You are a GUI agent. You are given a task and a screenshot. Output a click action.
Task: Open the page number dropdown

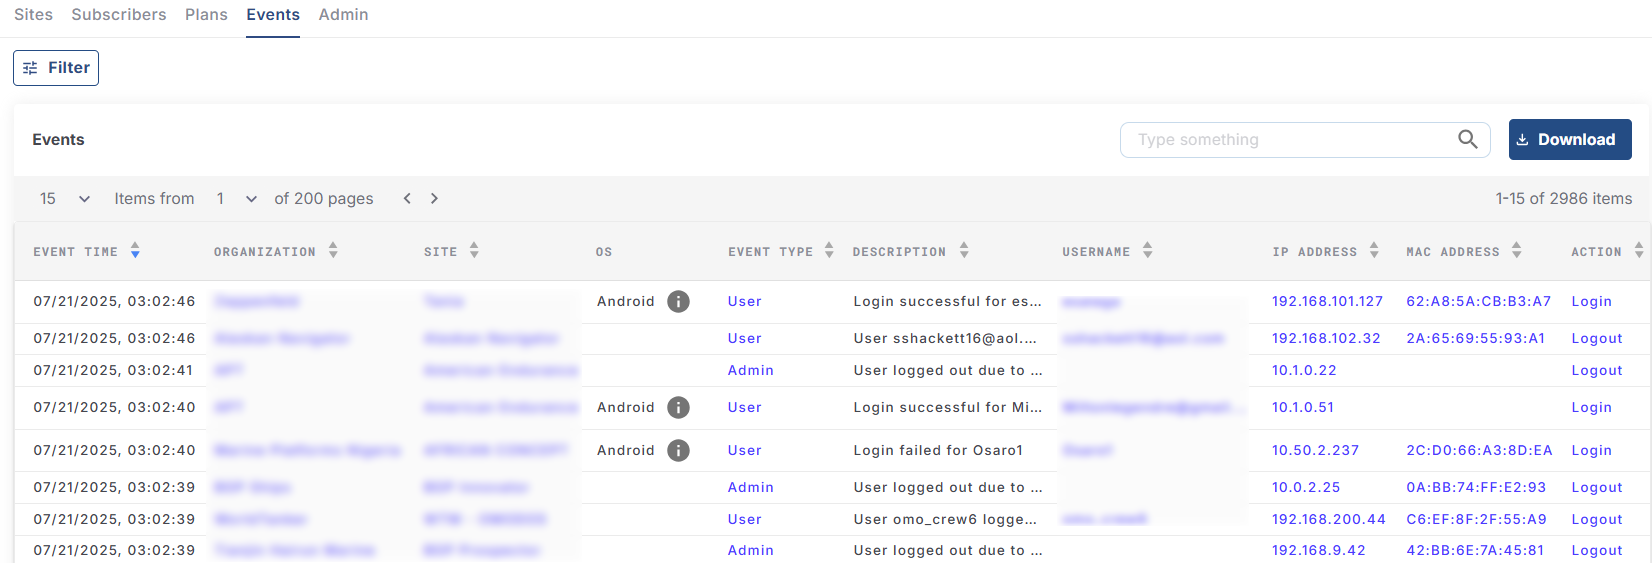click(x=251, y=199)
